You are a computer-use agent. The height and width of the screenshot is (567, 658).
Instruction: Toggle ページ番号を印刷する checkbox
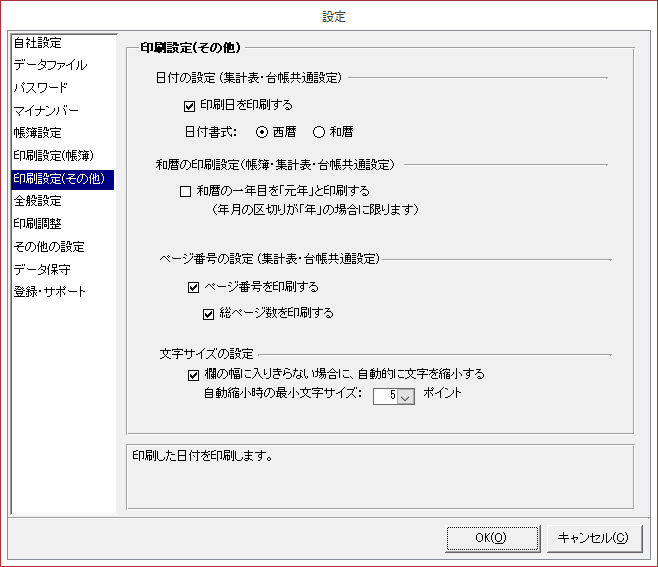coord(193,287)
